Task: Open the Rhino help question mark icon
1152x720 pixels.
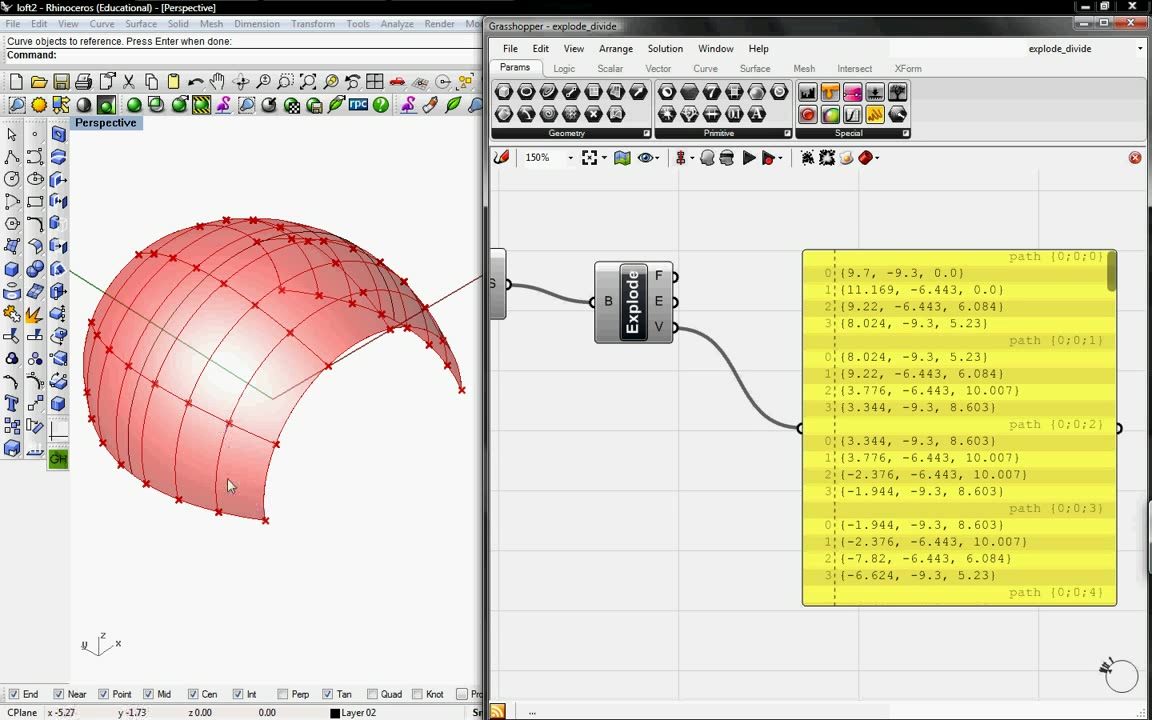Action: click(381, 105)
